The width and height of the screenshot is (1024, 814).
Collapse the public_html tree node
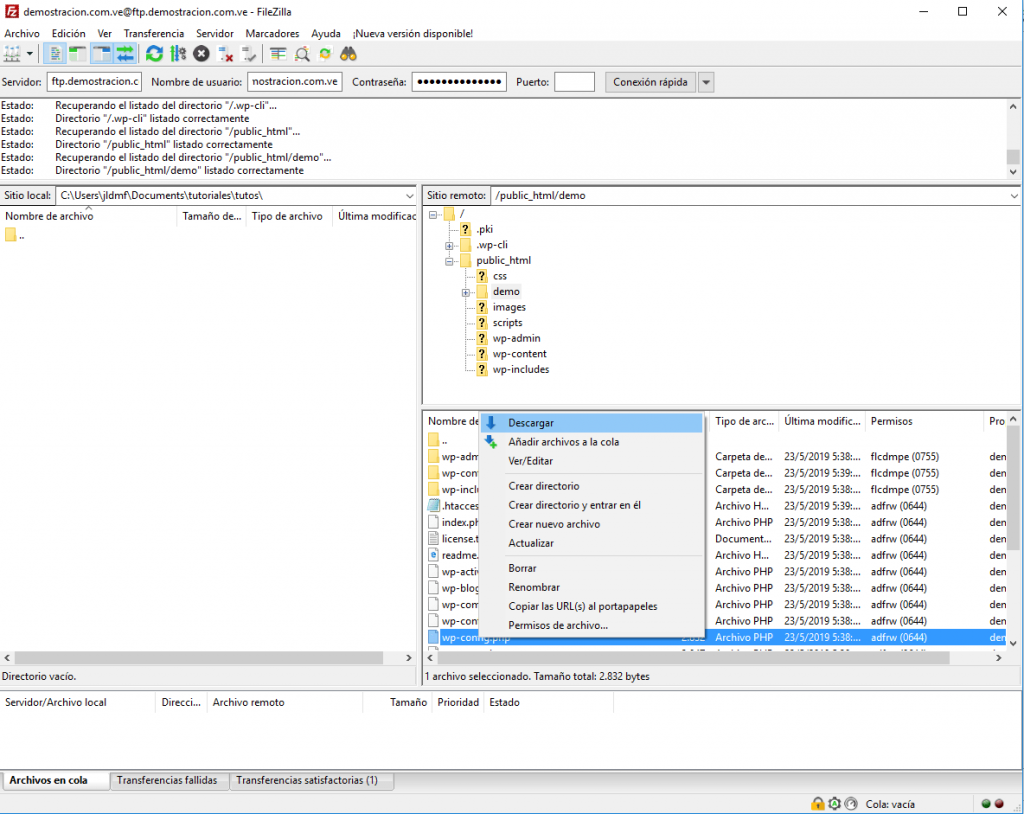[450, 261]
